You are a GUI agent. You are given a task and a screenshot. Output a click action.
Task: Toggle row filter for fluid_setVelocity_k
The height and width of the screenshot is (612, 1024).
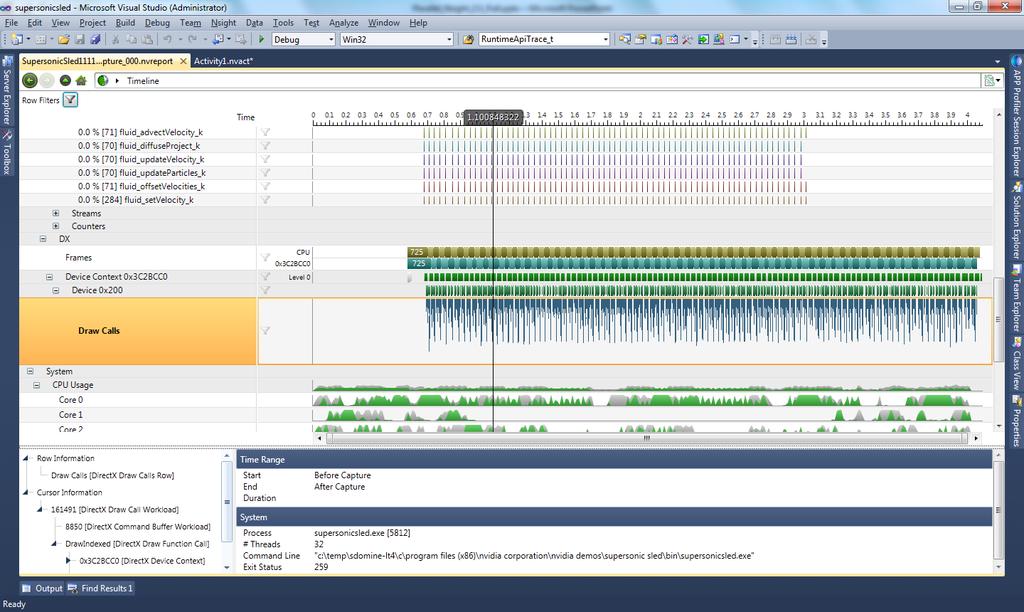click(x=265, y=200)
